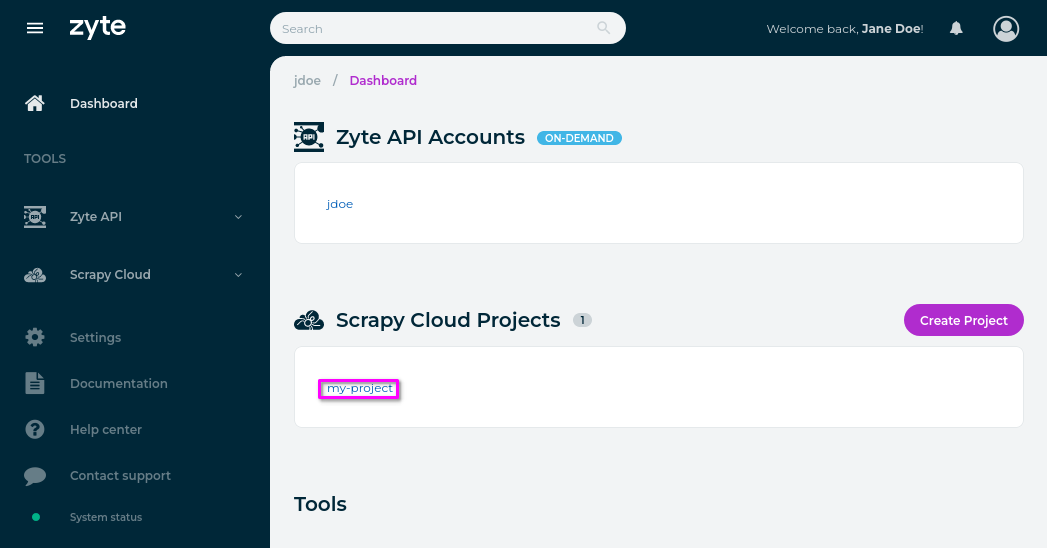Open Scrapy Cloud sidebar item
The width and height of the screenshot is (1047, 548).
(x=110, y=275)
